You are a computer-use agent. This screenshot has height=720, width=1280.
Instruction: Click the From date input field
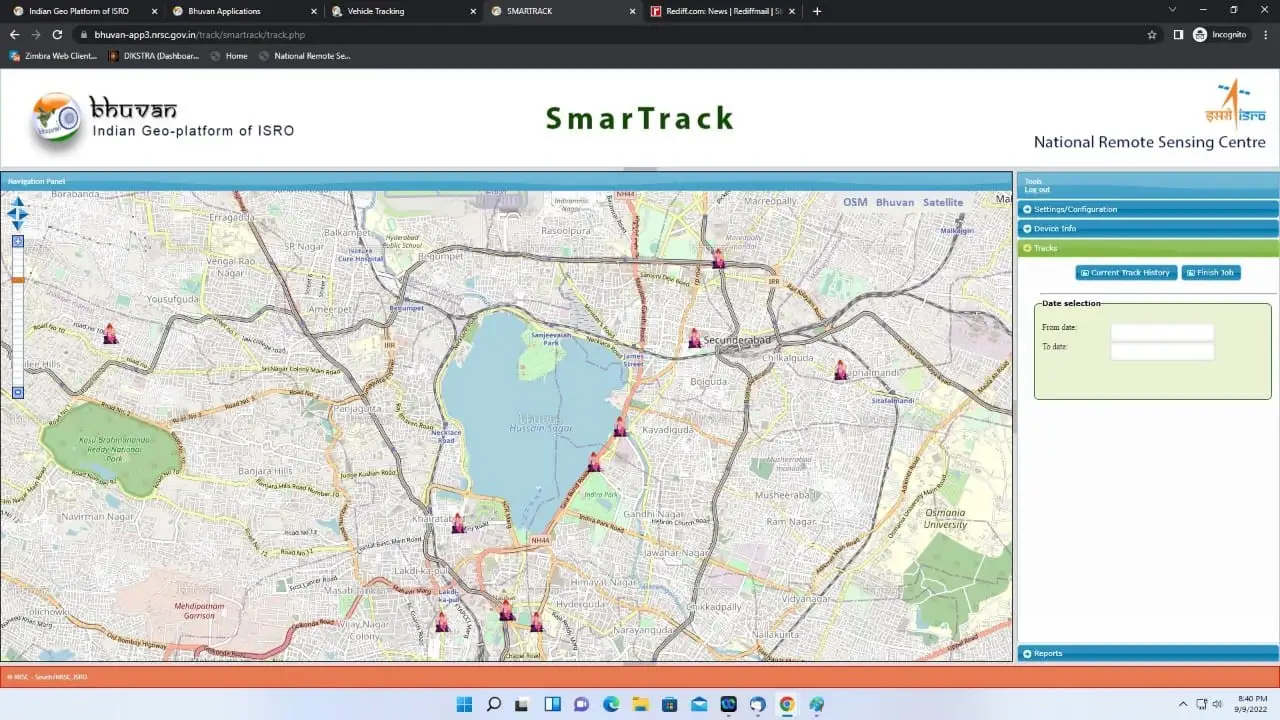(x=1162, y=332)
